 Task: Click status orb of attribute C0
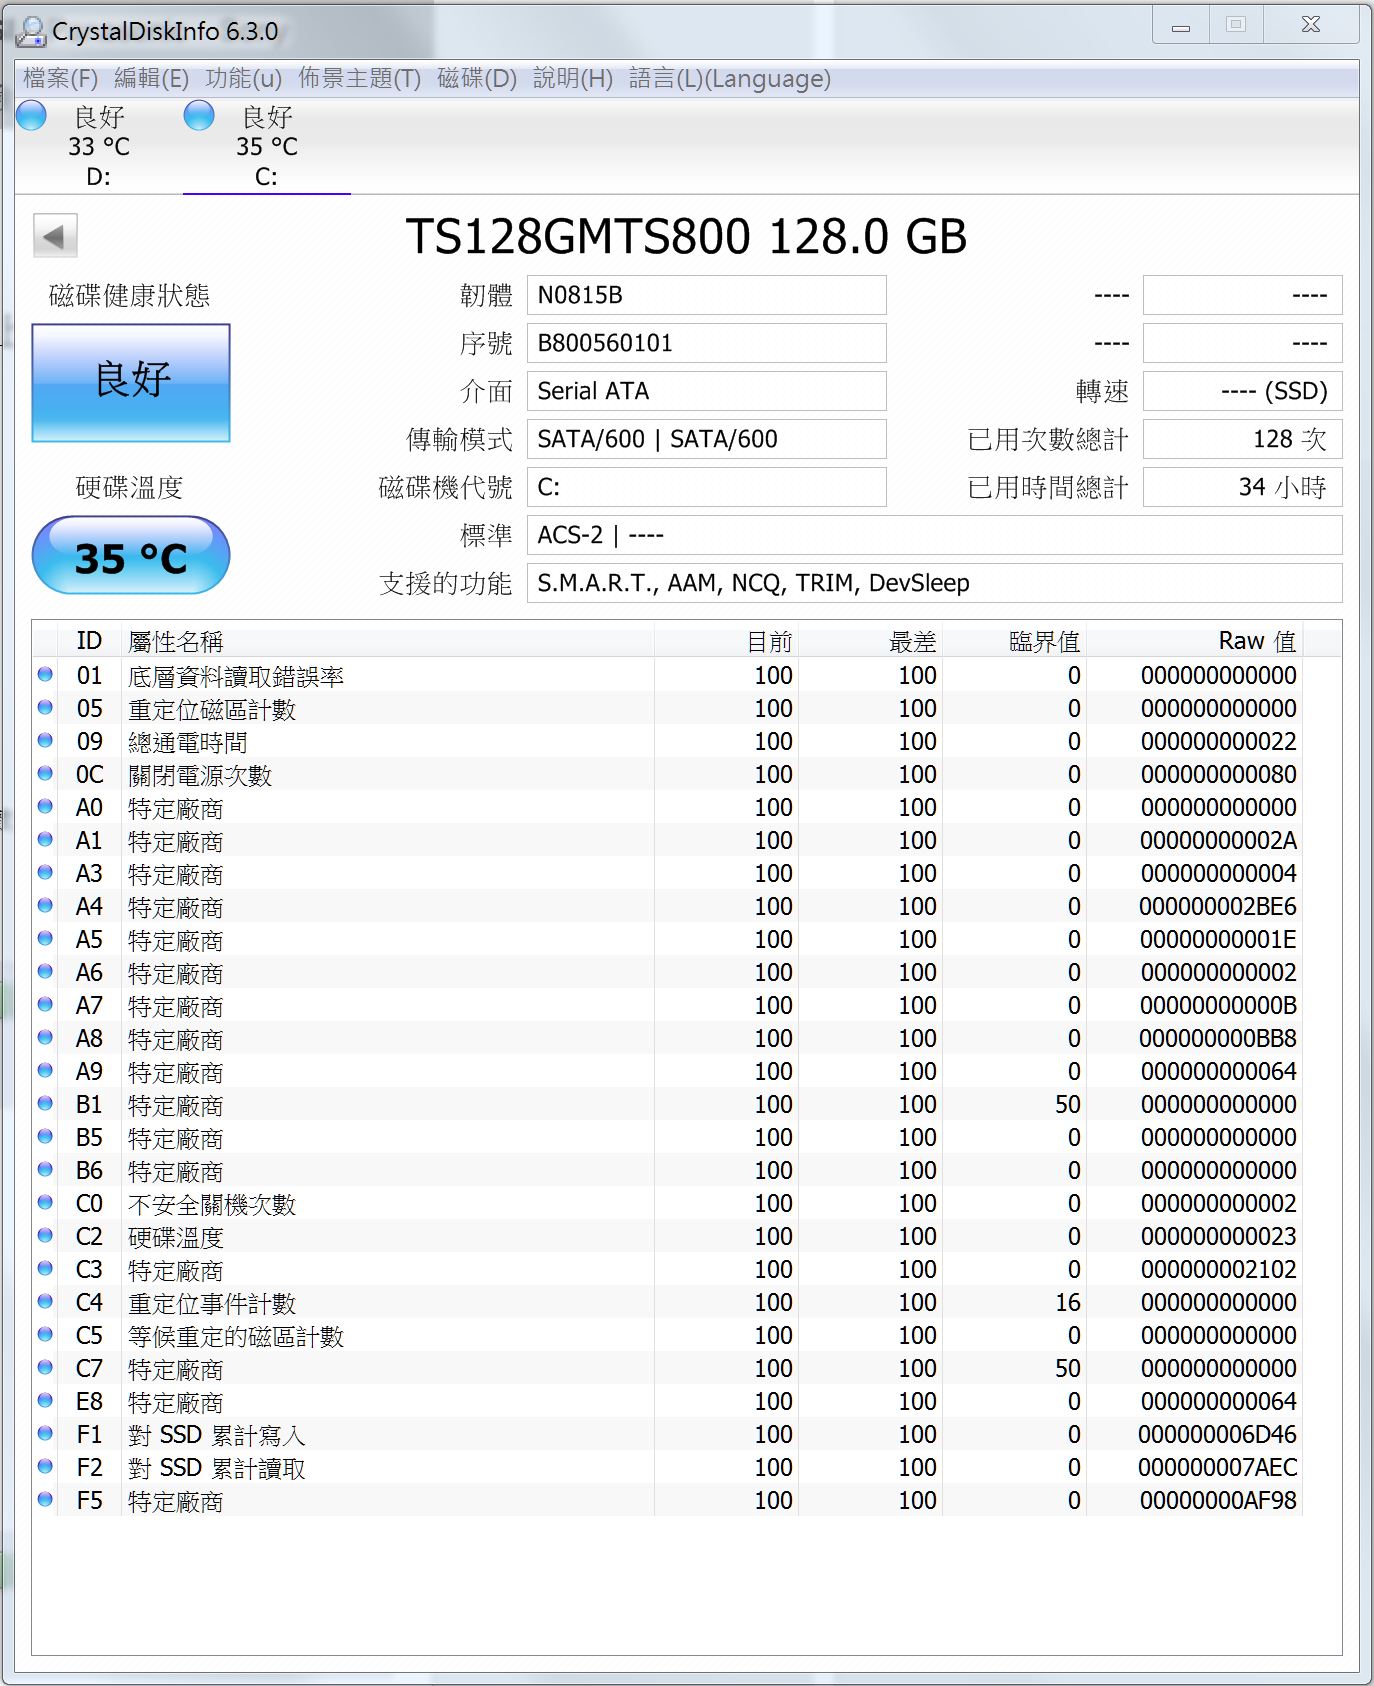coord(45,1203)
